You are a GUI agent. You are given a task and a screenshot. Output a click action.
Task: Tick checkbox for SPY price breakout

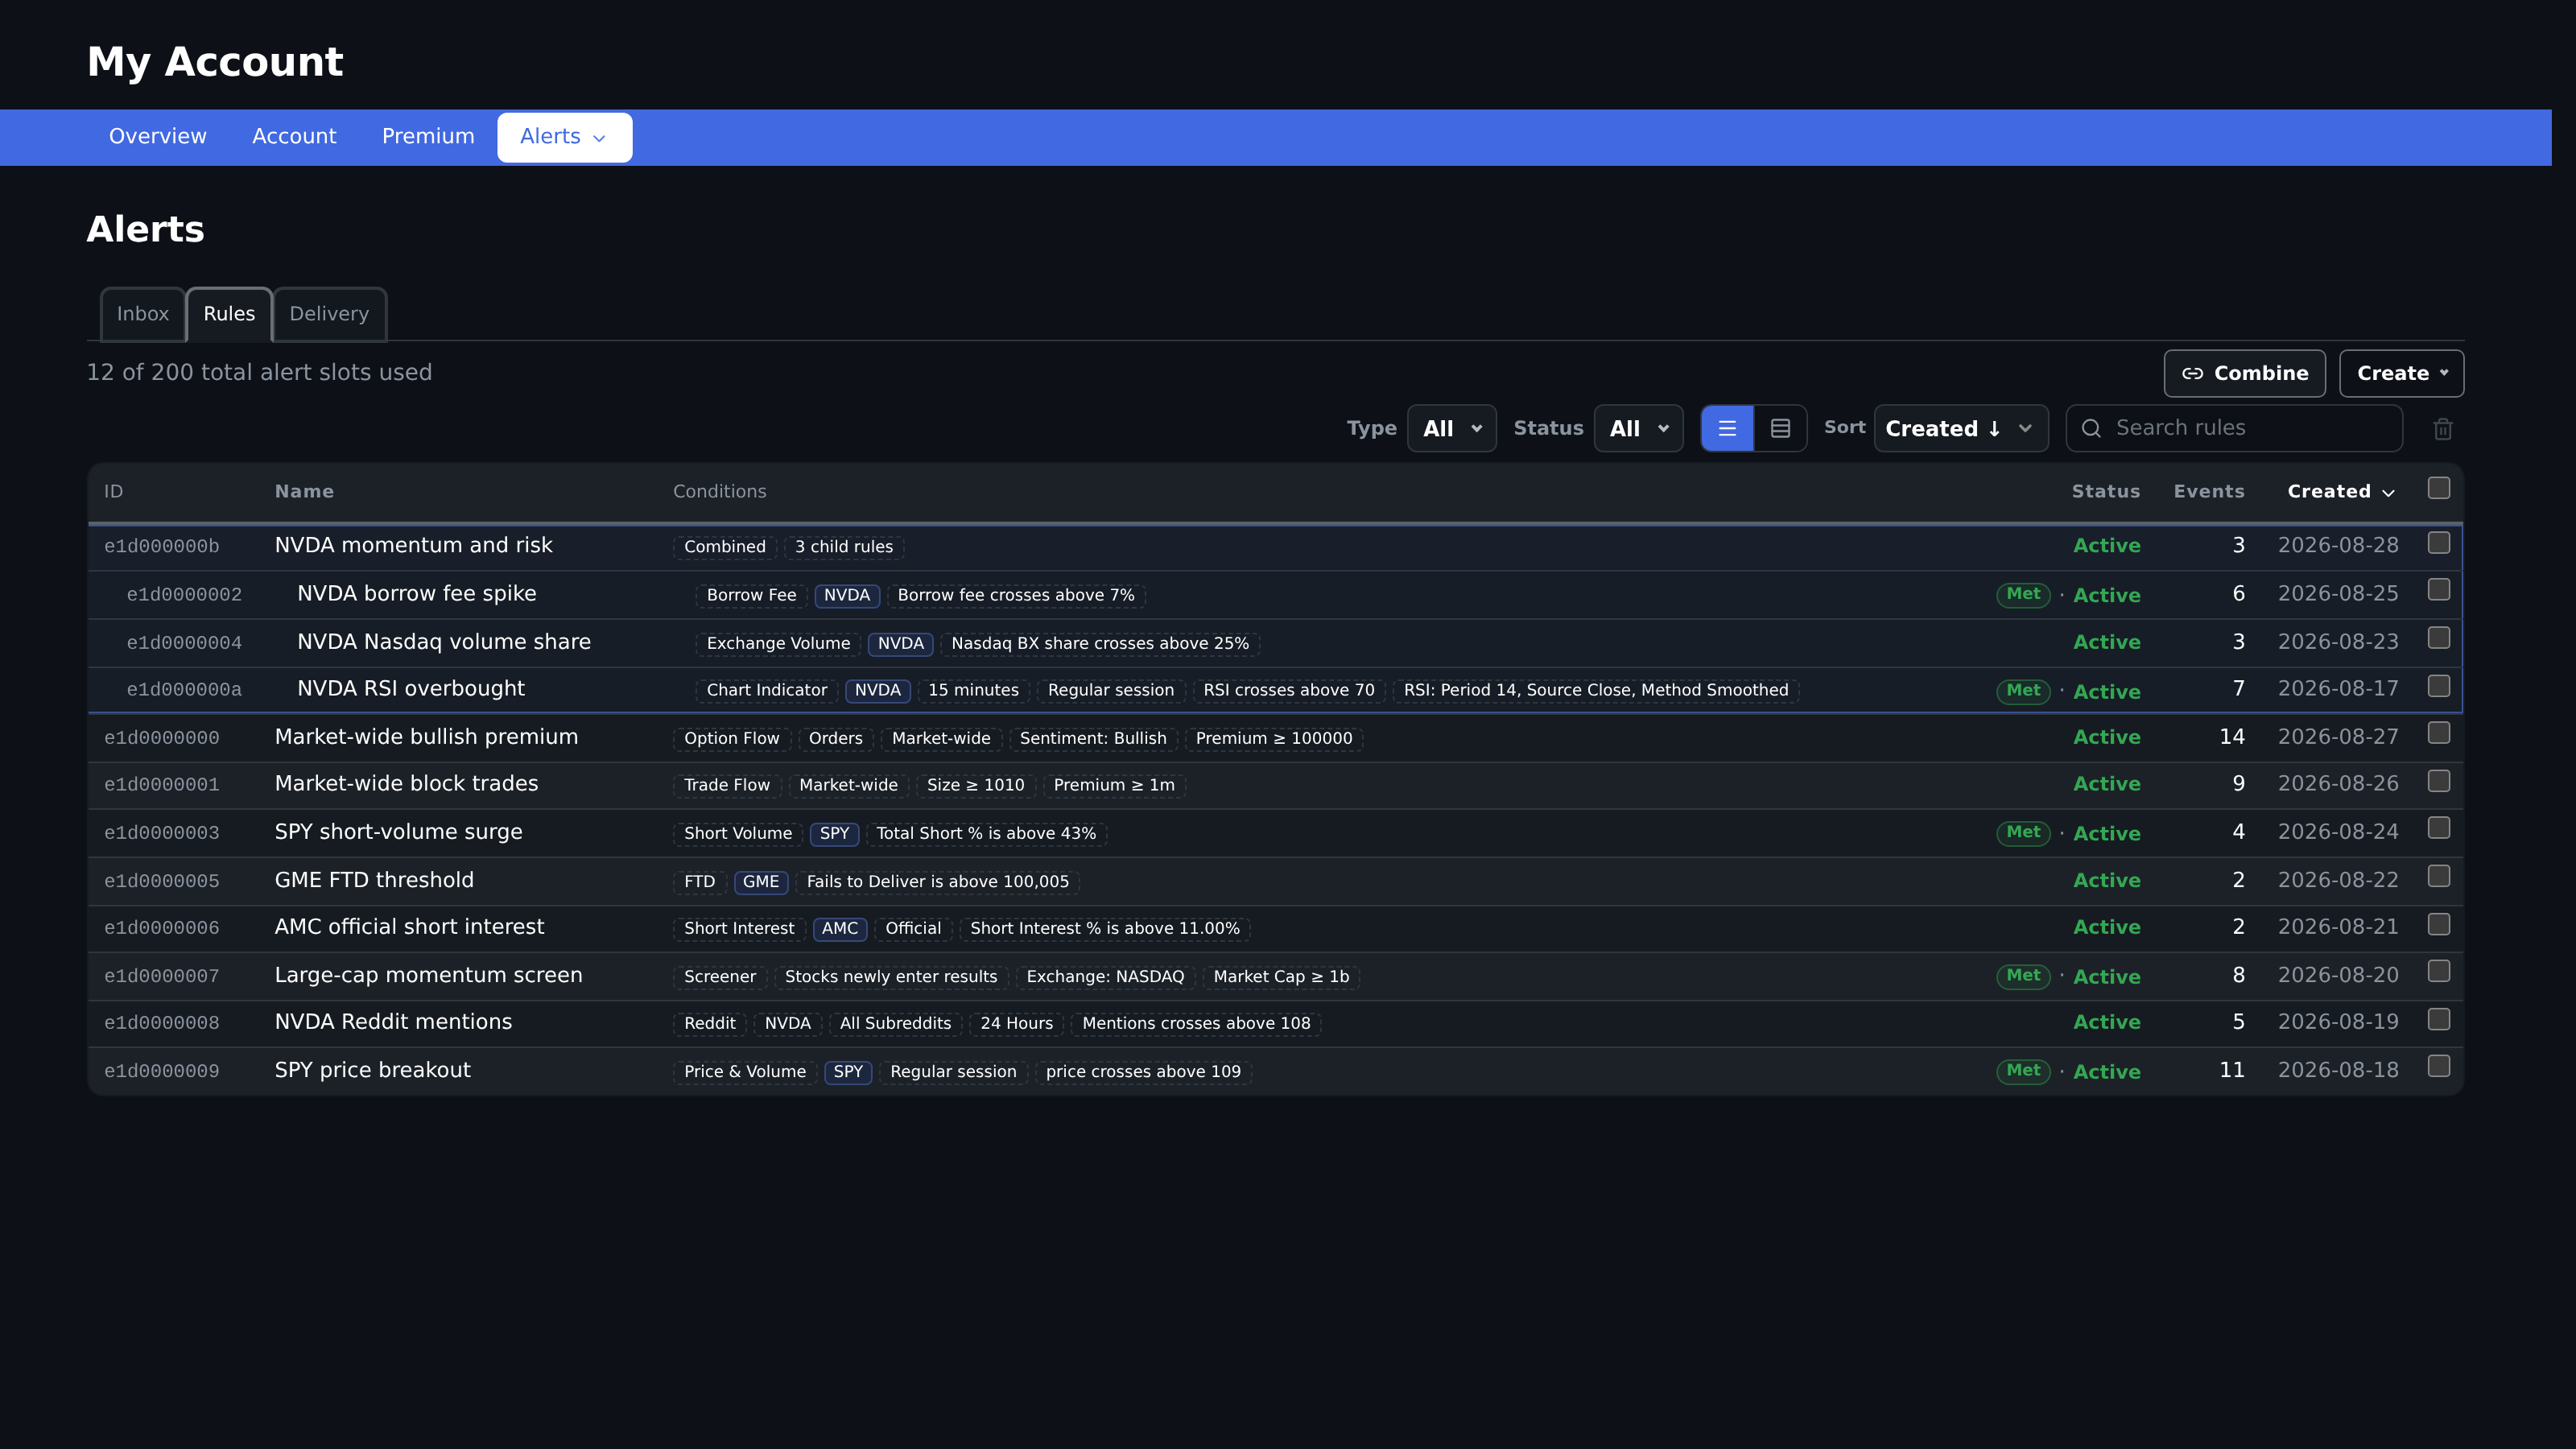(2439, 1066)
